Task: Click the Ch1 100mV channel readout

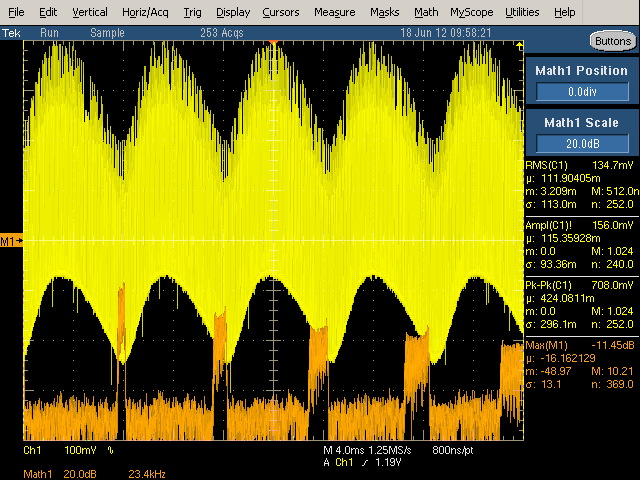Action: pos(60,451)
